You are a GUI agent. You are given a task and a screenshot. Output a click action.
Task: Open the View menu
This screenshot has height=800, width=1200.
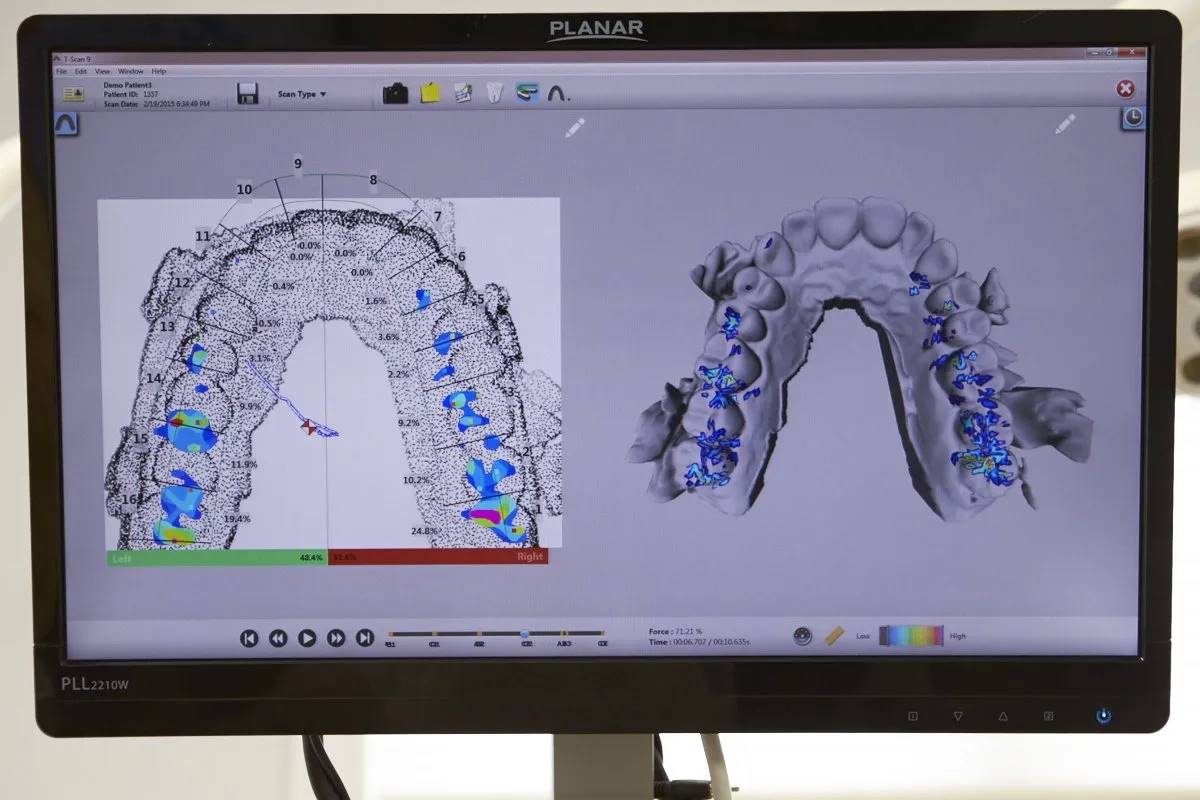(x=102, y=72)
